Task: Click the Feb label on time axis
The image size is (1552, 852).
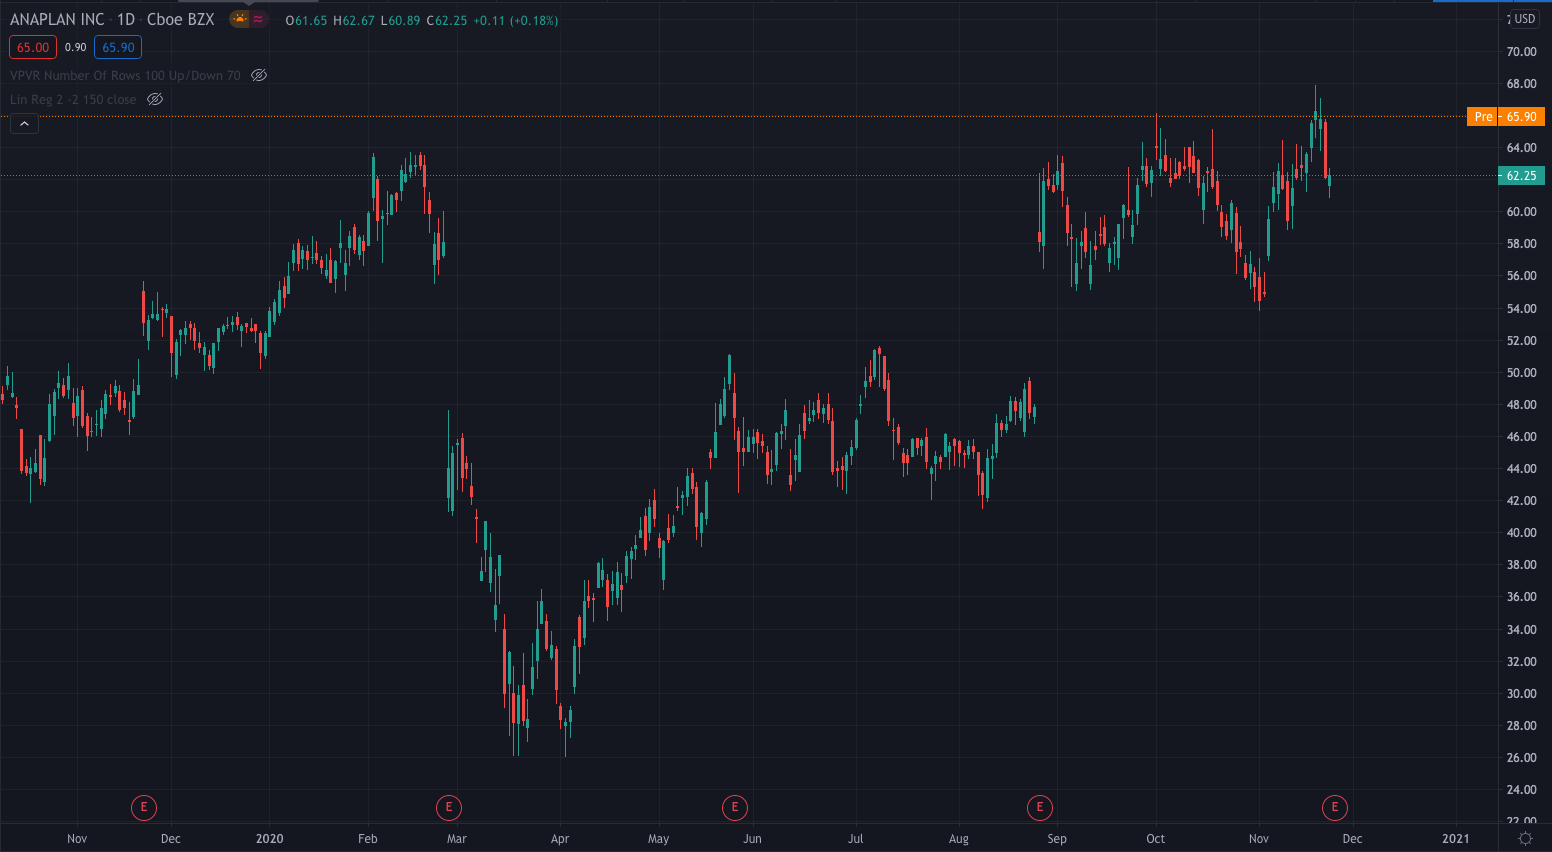Action: [x=368, y=838]
